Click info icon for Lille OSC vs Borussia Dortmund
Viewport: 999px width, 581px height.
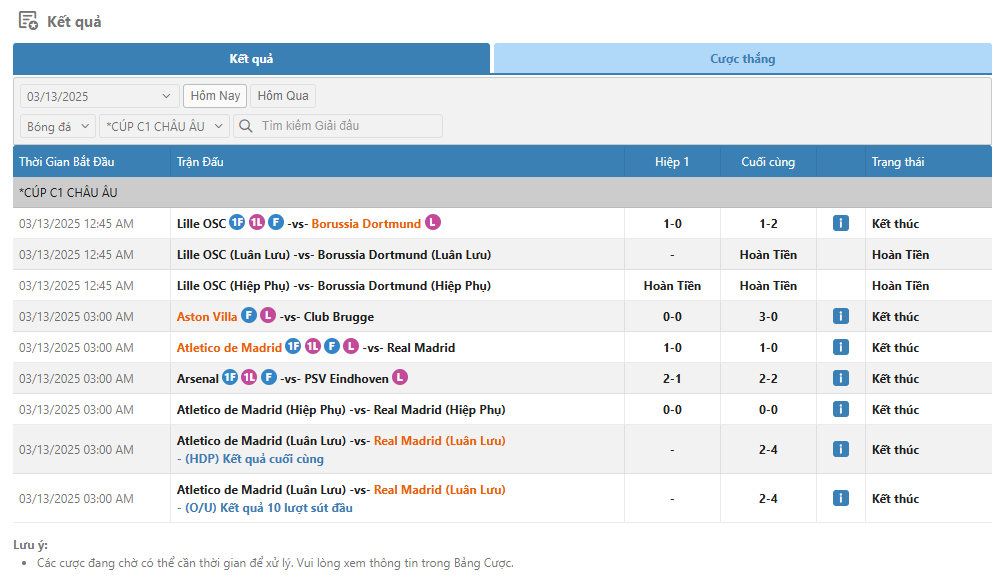click(x=840, y=223)
